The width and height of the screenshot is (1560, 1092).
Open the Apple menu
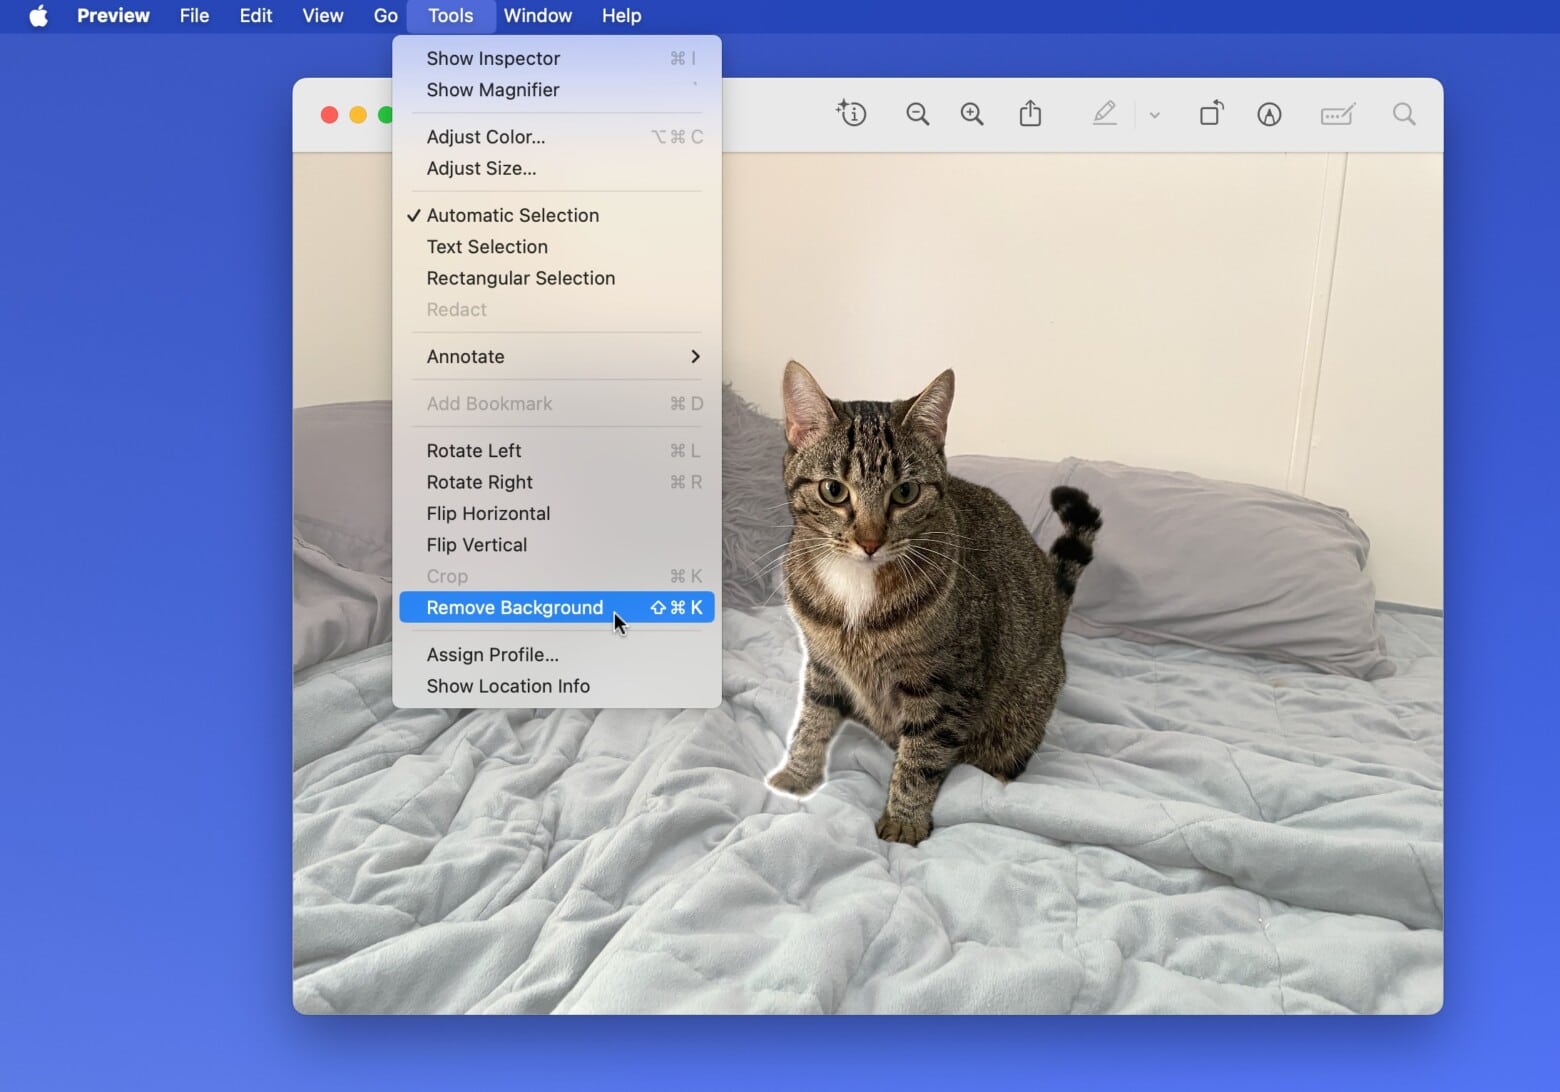click(x=38, y=16)
